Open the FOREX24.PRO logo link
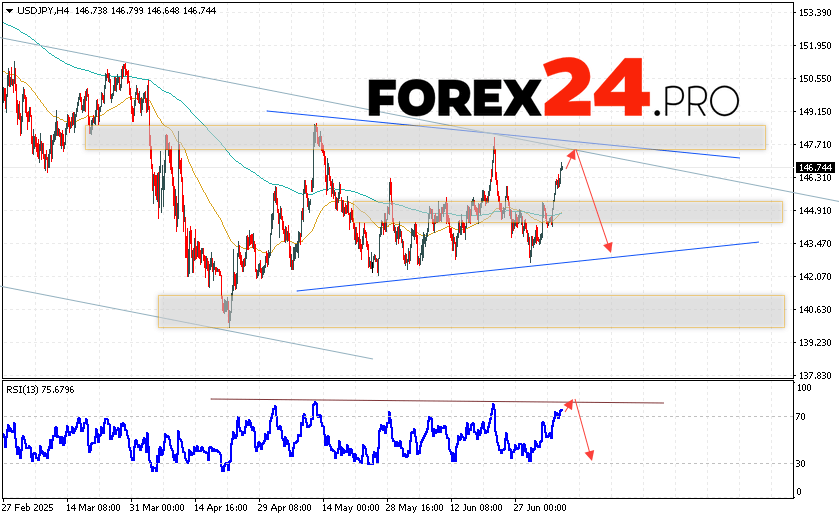This screenshot has height=519, width=839. (553, 97)
